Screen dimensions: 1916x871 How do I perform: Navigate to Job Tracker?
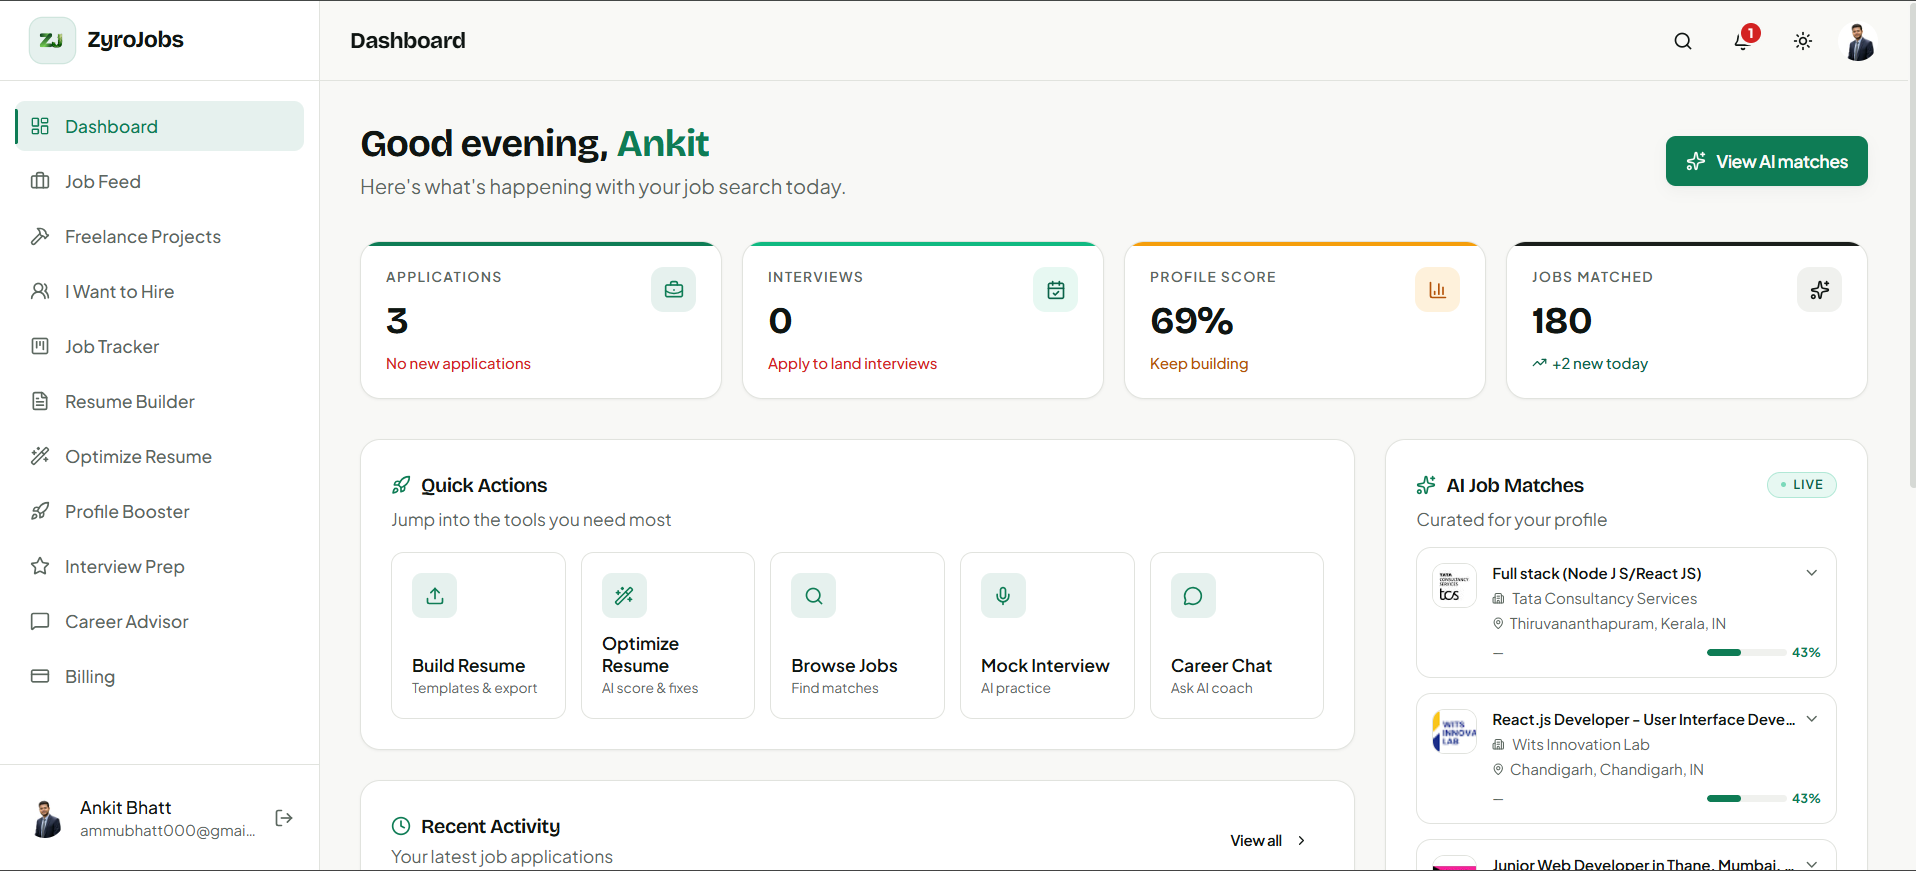pos(160,346)
